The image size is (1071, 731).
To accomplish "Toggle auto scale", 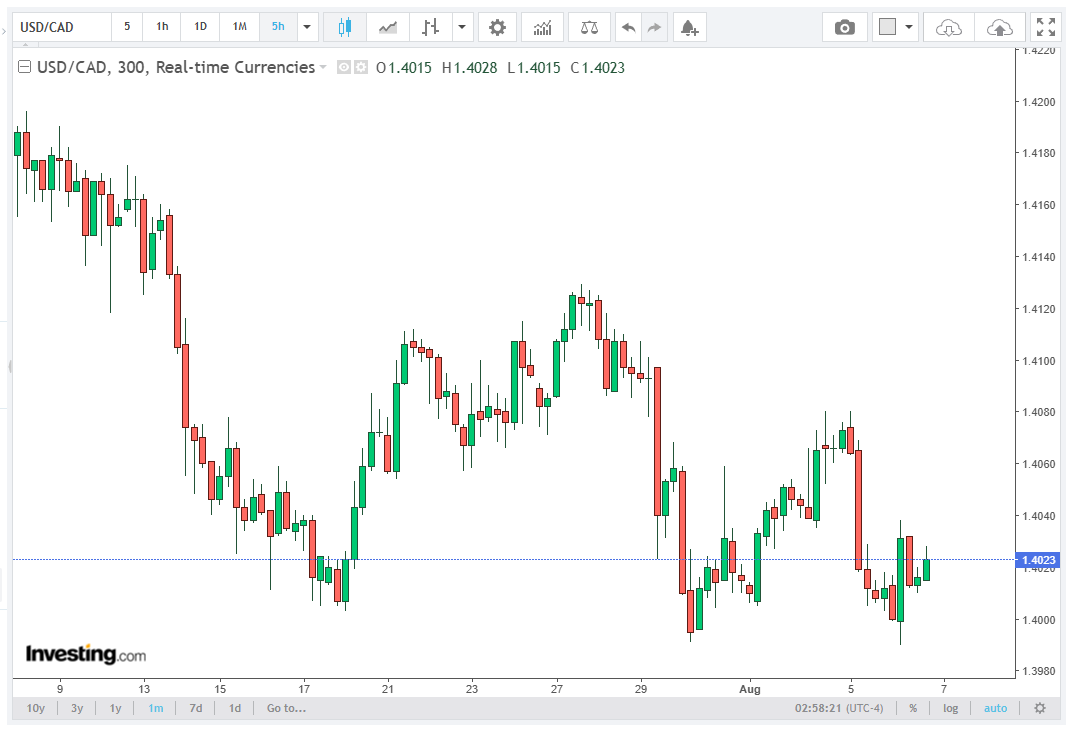I will click(x=995, y=708).
